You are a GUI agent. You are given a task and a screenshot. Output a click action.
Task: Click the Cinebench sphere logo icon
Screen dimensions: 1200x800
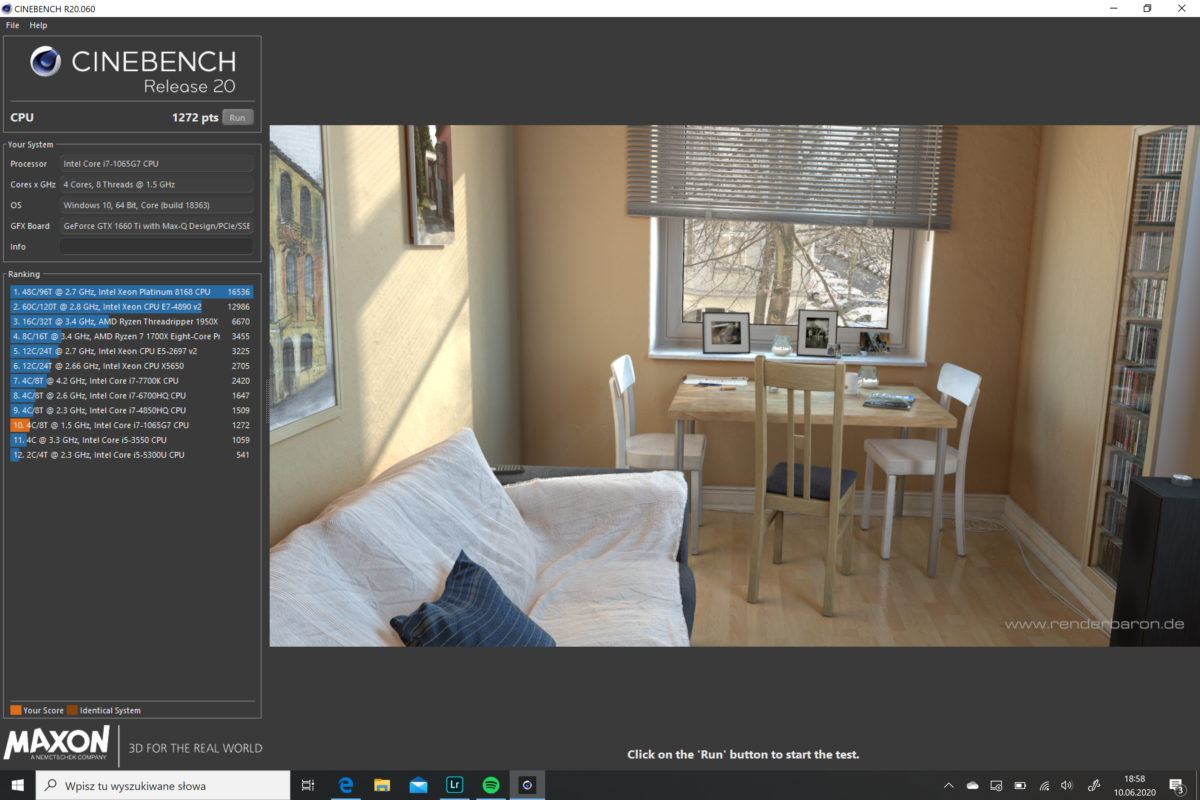46,62
